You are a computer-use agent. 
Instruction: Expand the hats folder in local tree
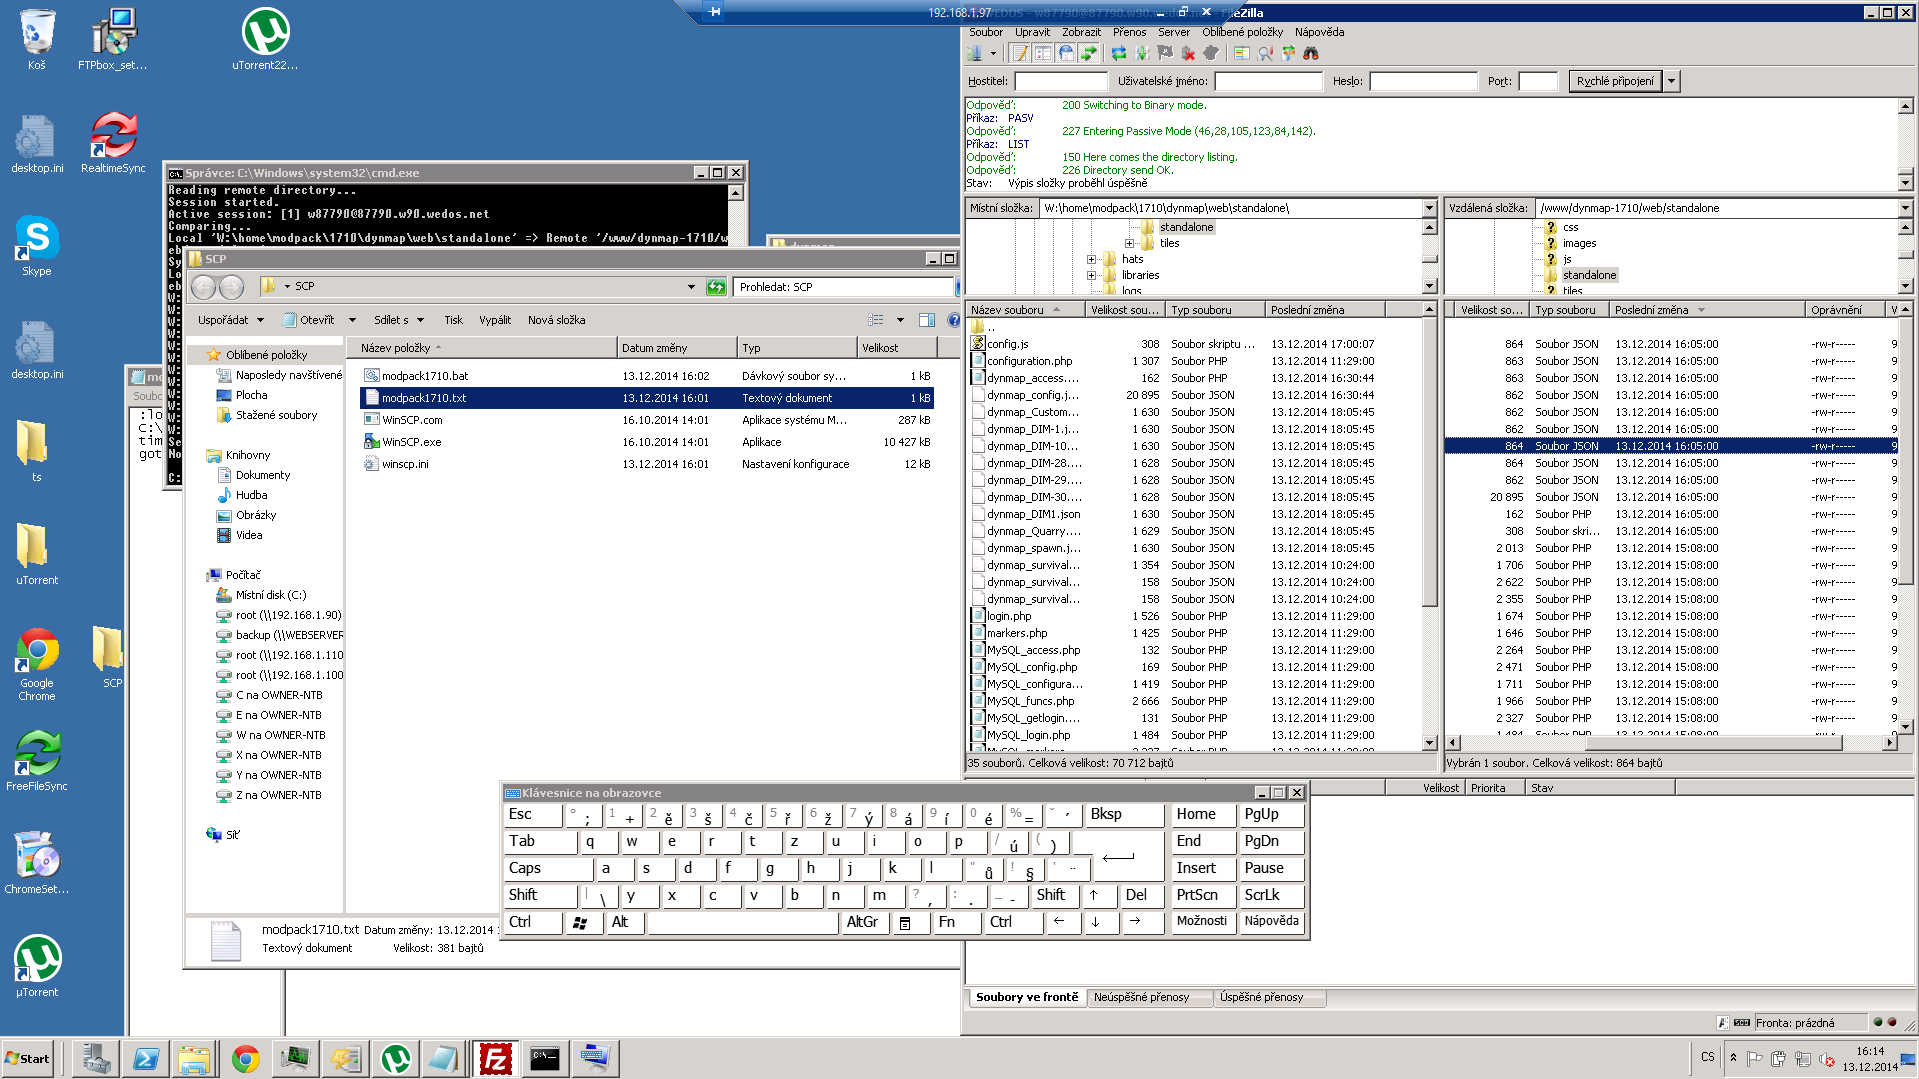pos(1092,259)
